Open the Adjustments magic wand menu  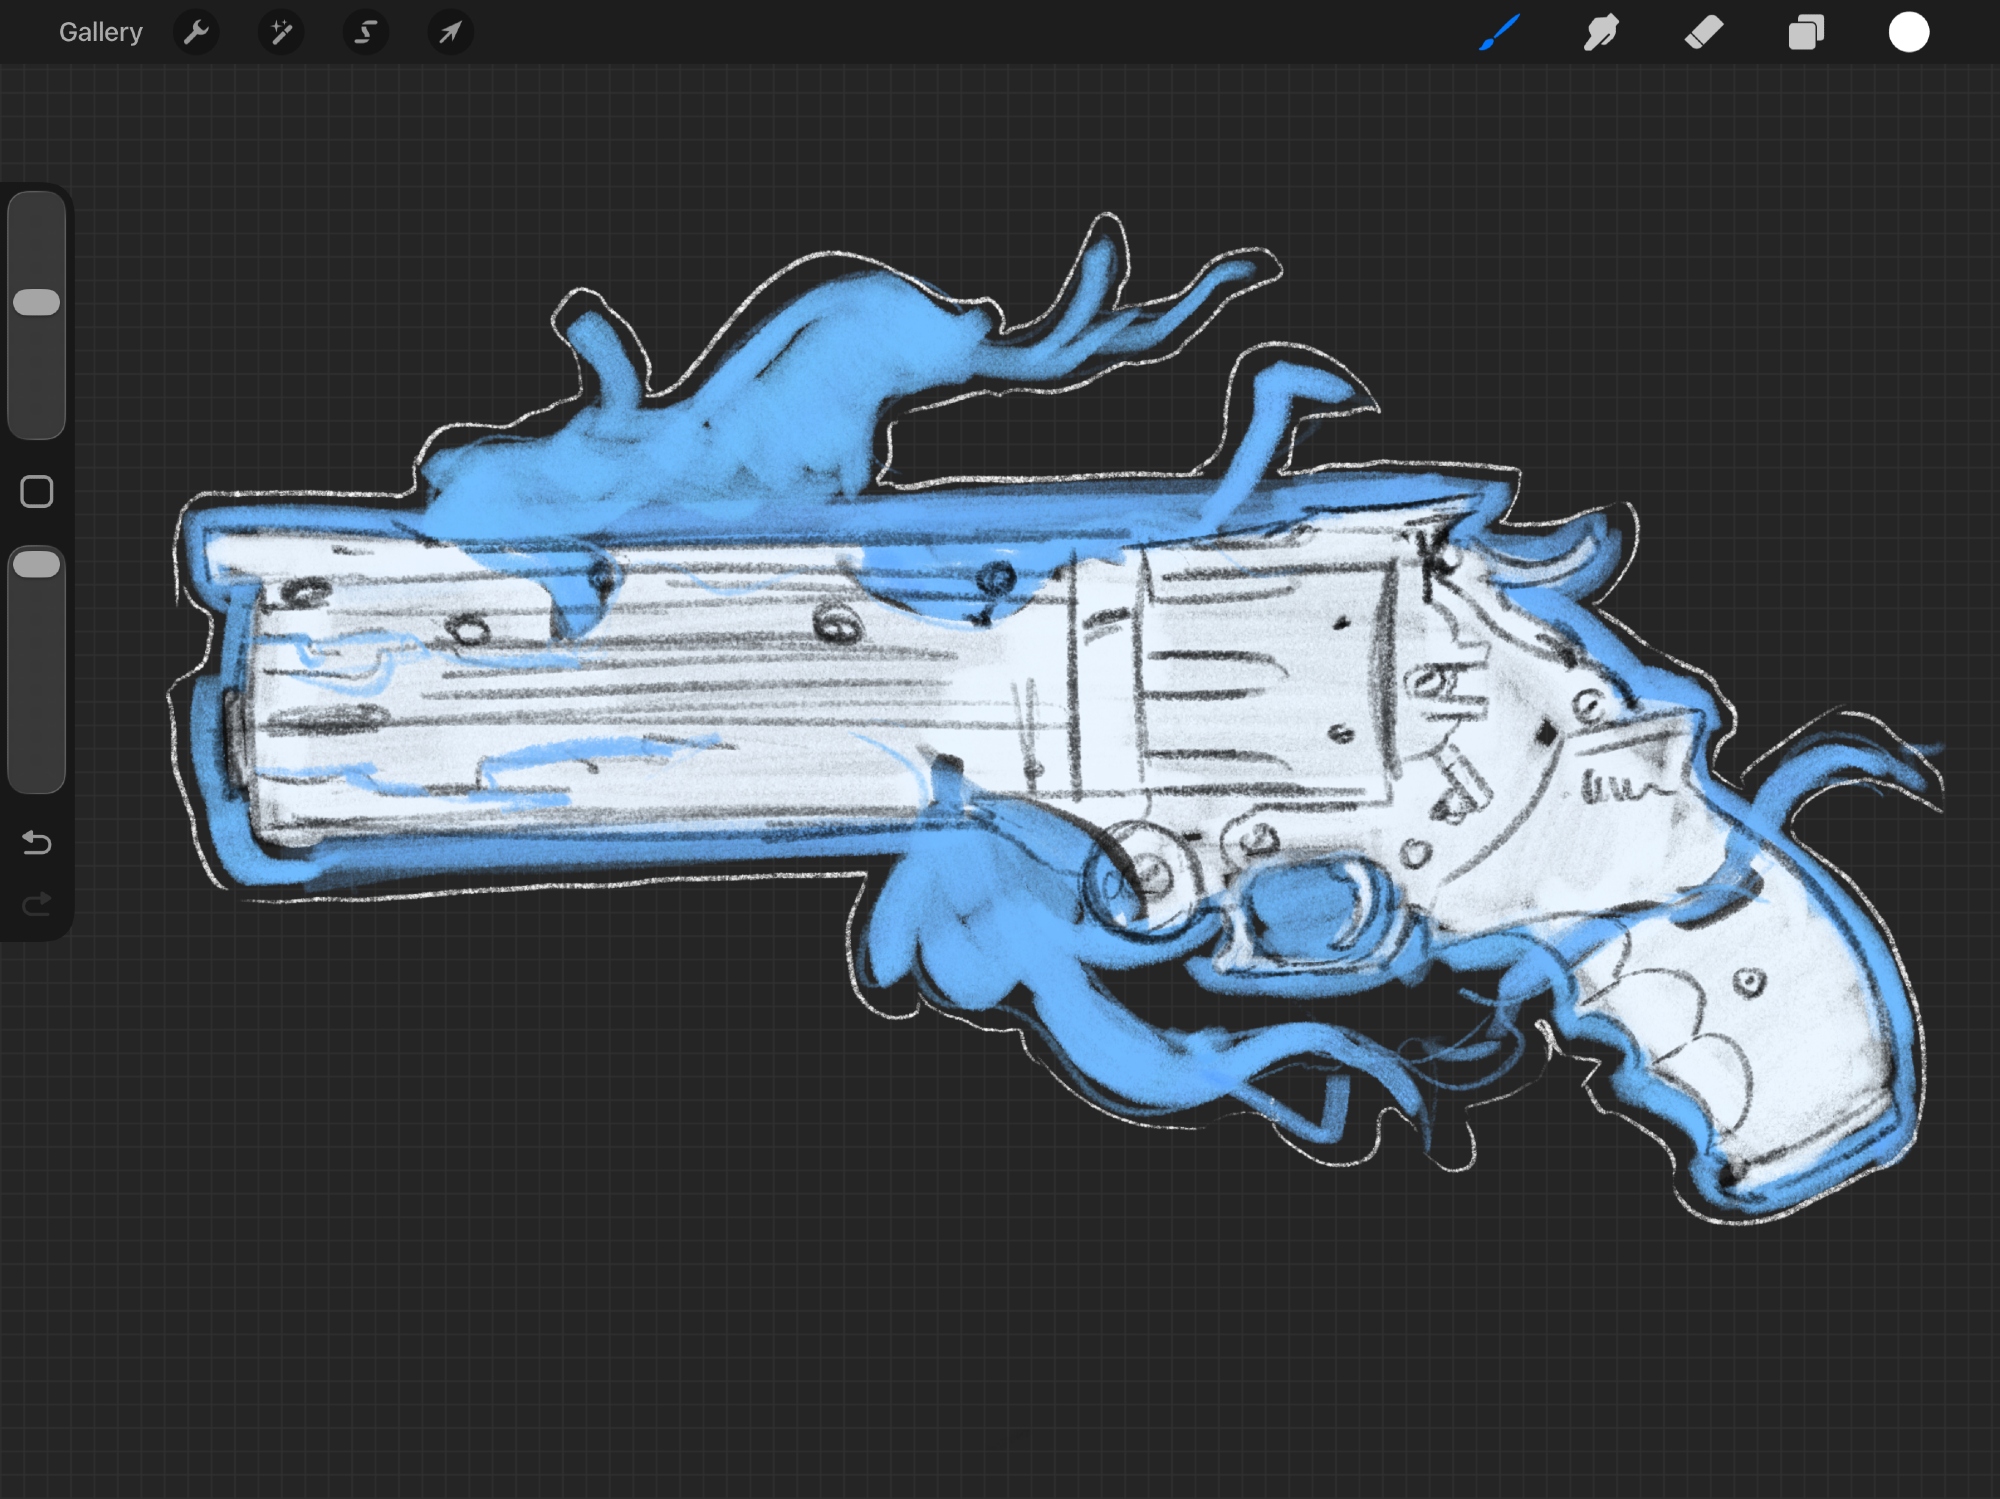point(281,32)
